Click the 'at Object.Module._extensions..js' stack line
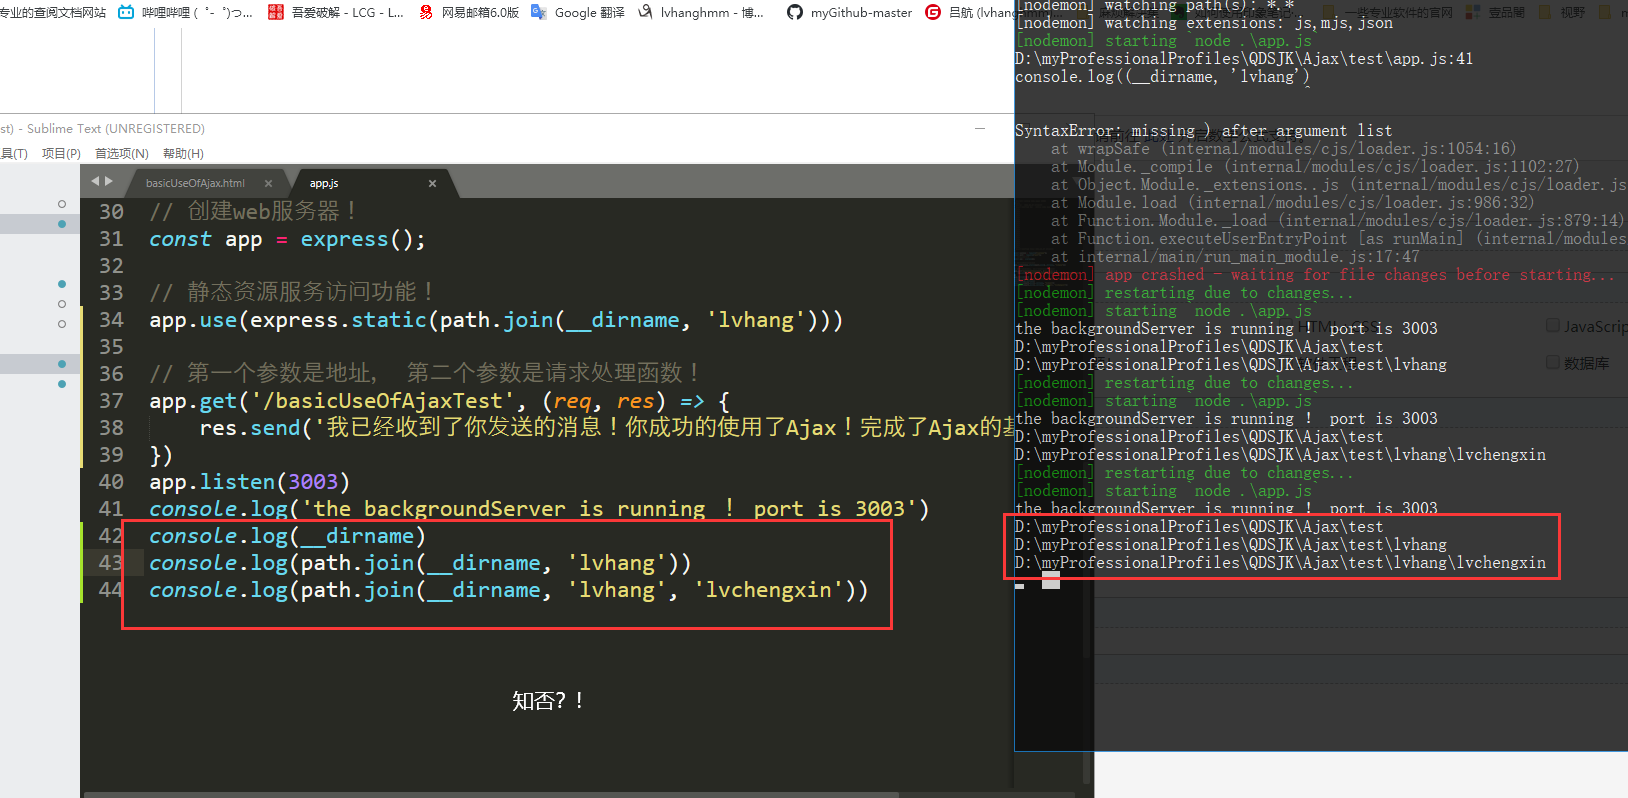Image resolution: width=1628 pixels, height=798 pixels. (x=1339, y=185)
